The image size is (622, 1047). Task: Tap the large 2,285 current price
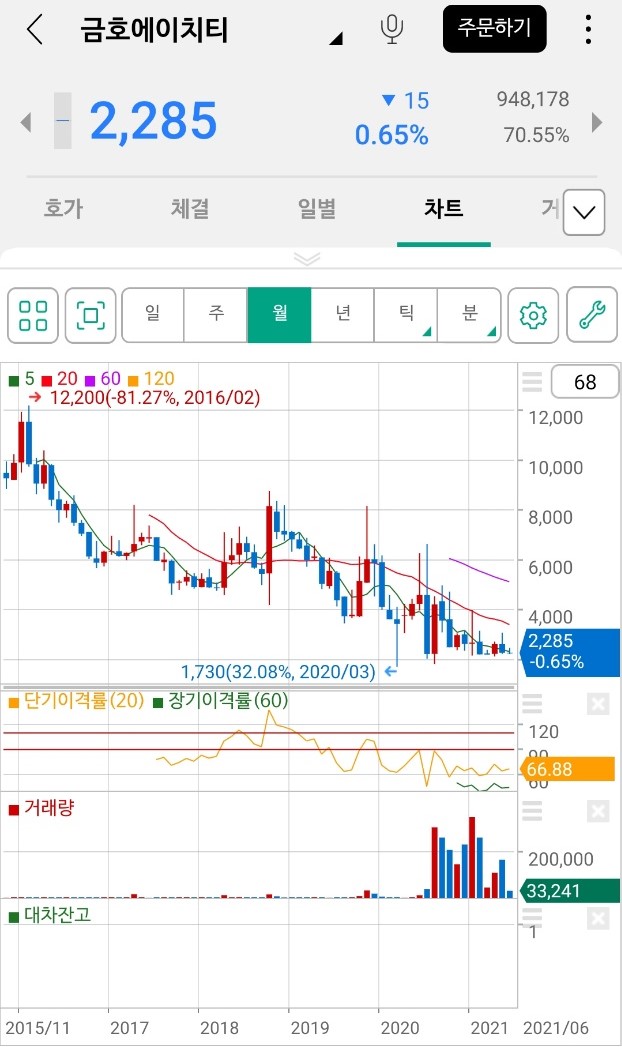coord(153,122)
